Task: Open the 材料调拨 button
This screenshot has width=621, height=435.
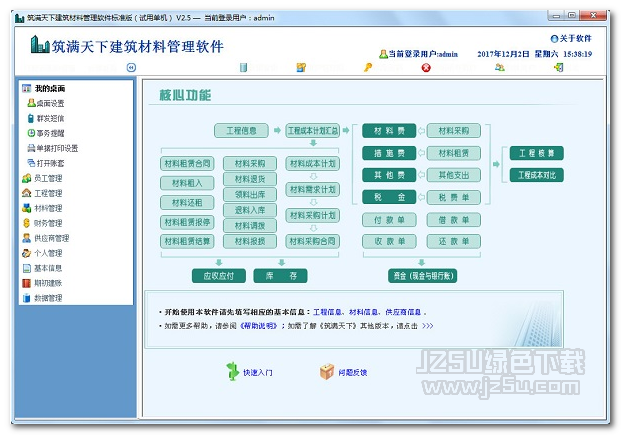Action: (250, 226)
